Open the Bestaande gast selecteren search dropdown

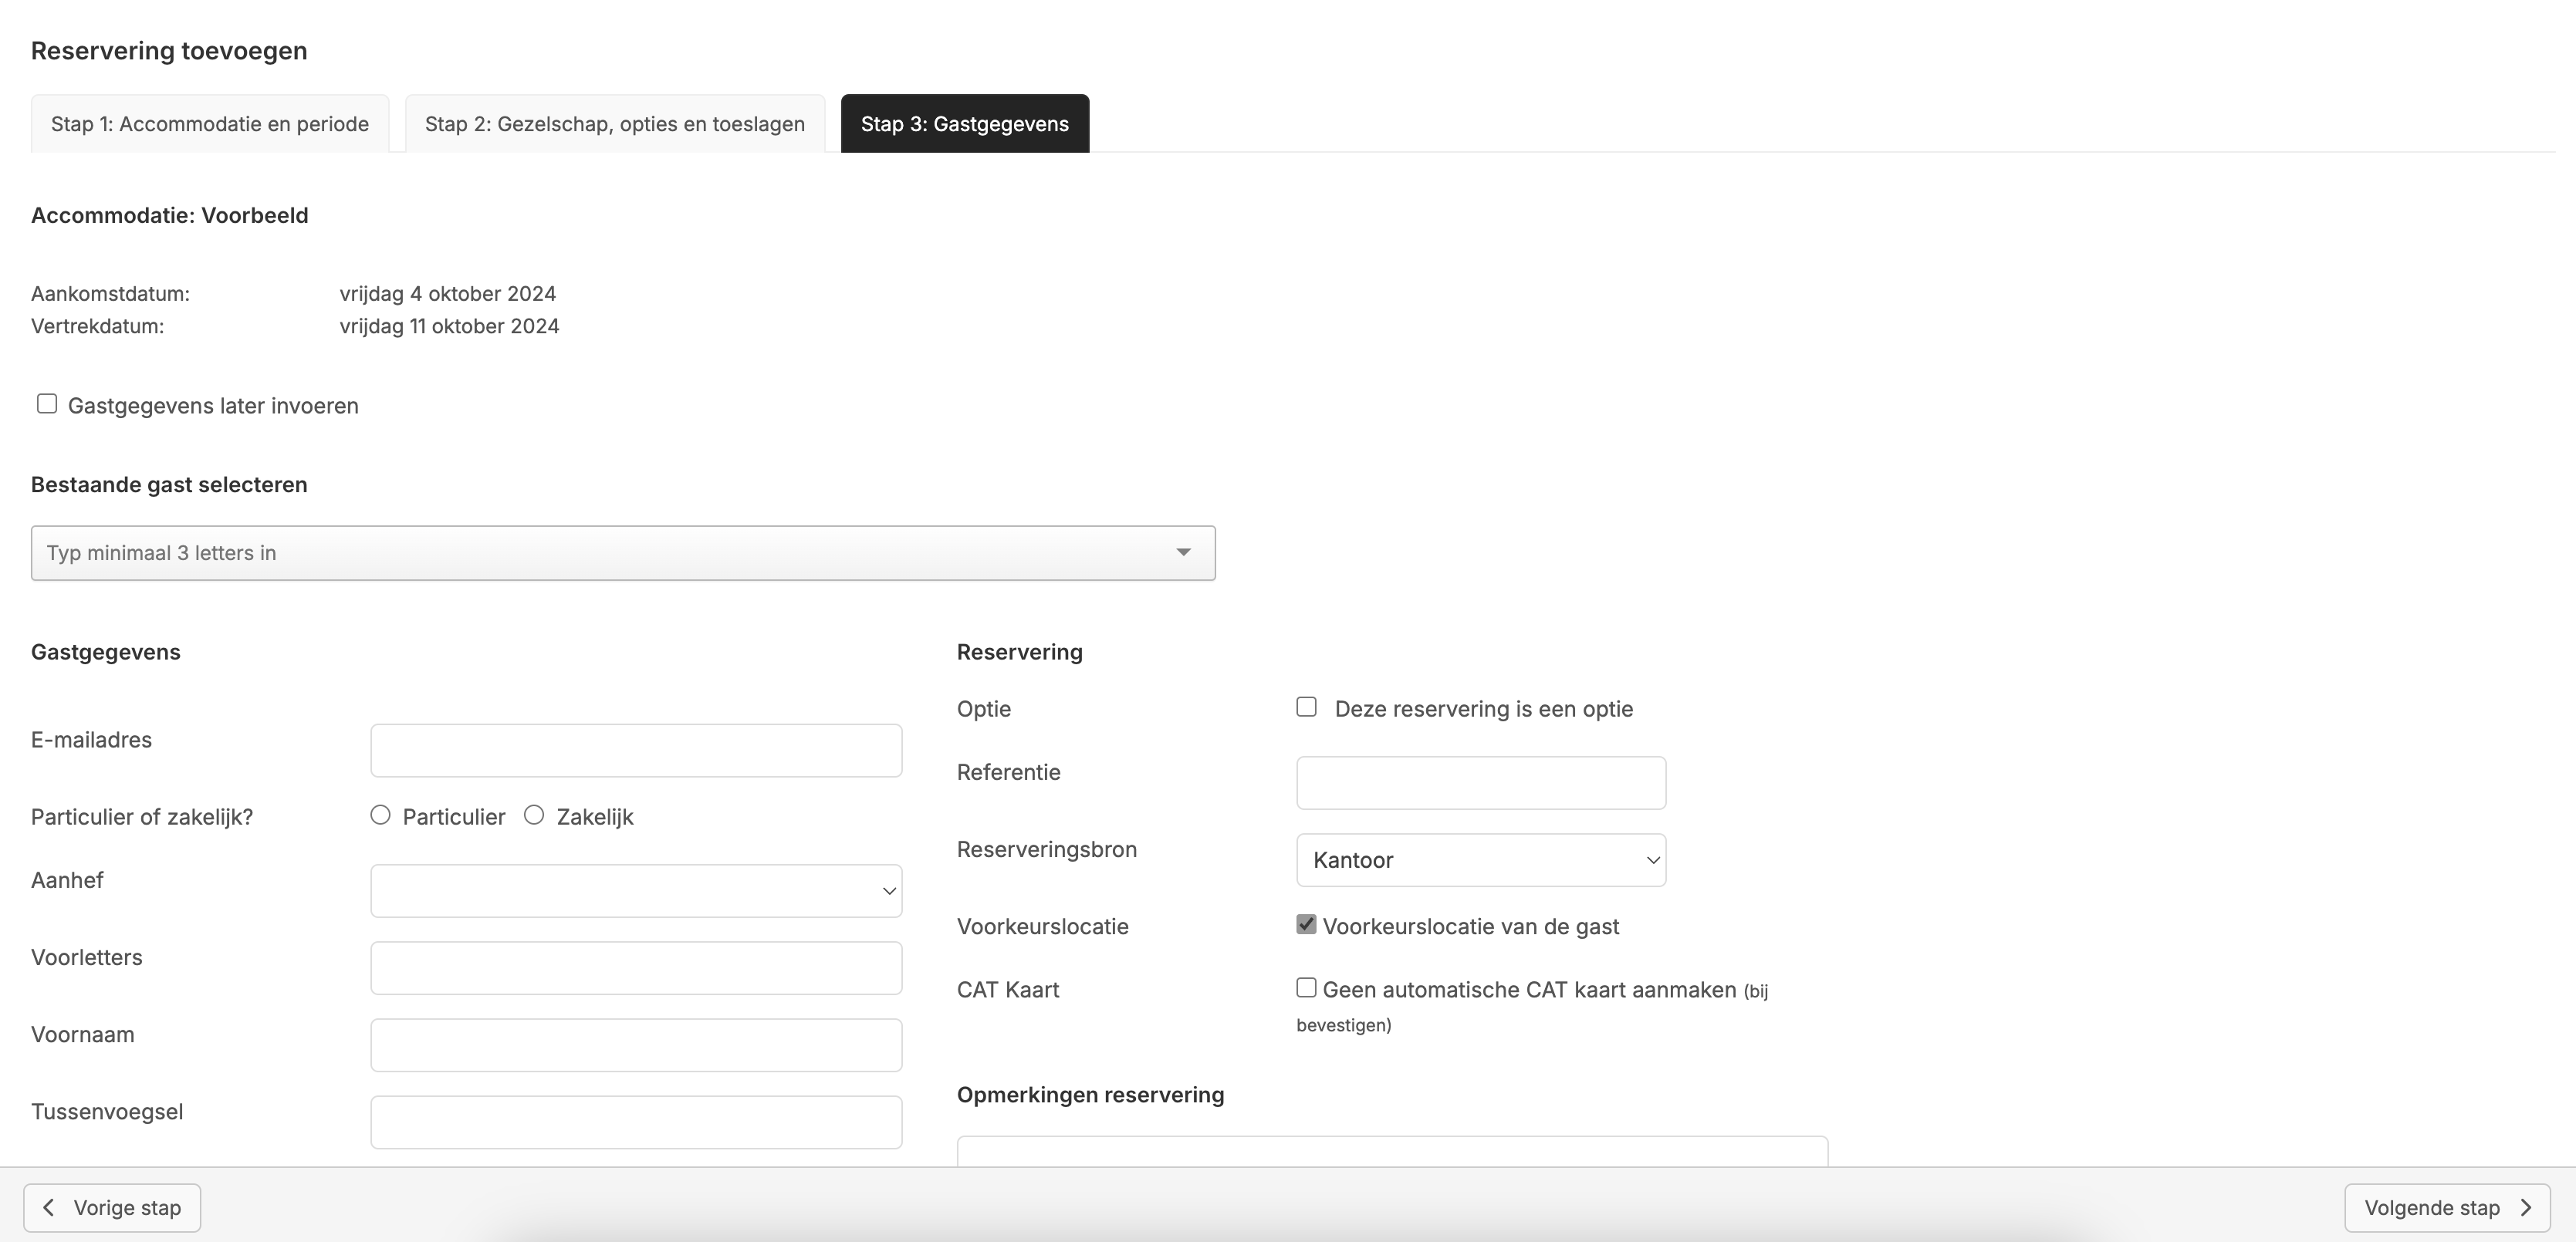[623, 553]
